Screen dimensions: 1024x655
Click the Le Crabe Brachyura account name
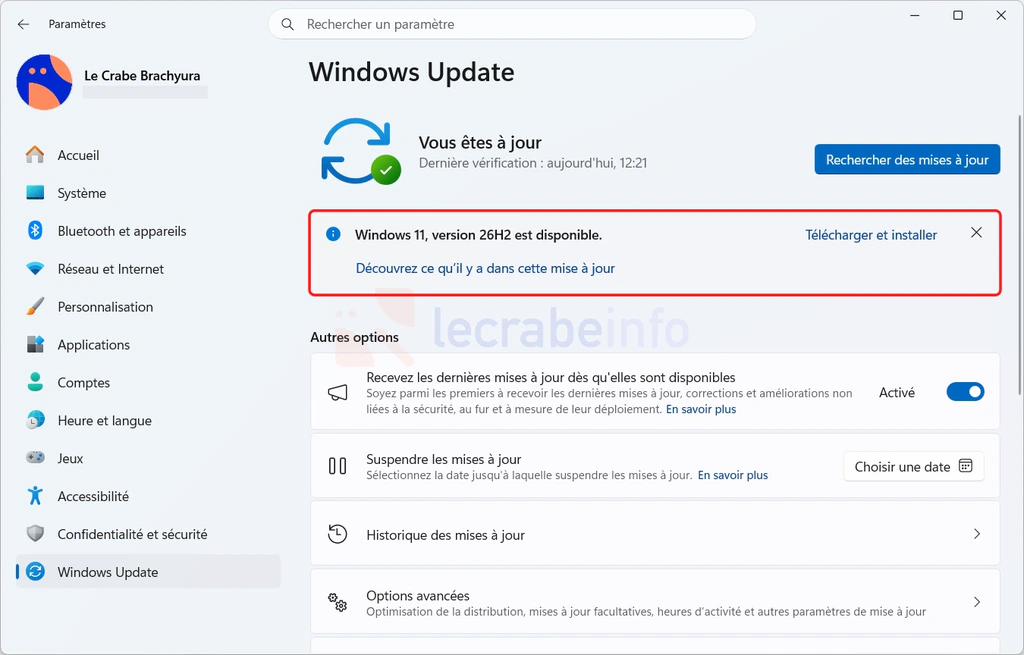pos(142,76)
